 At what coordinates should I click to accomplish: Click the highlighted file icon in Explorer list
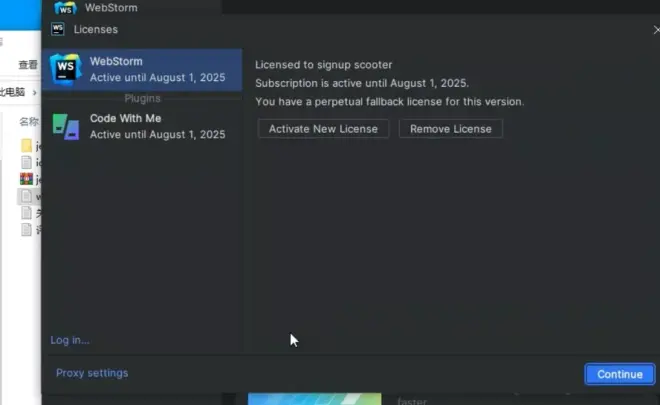(x=27, y=197)
